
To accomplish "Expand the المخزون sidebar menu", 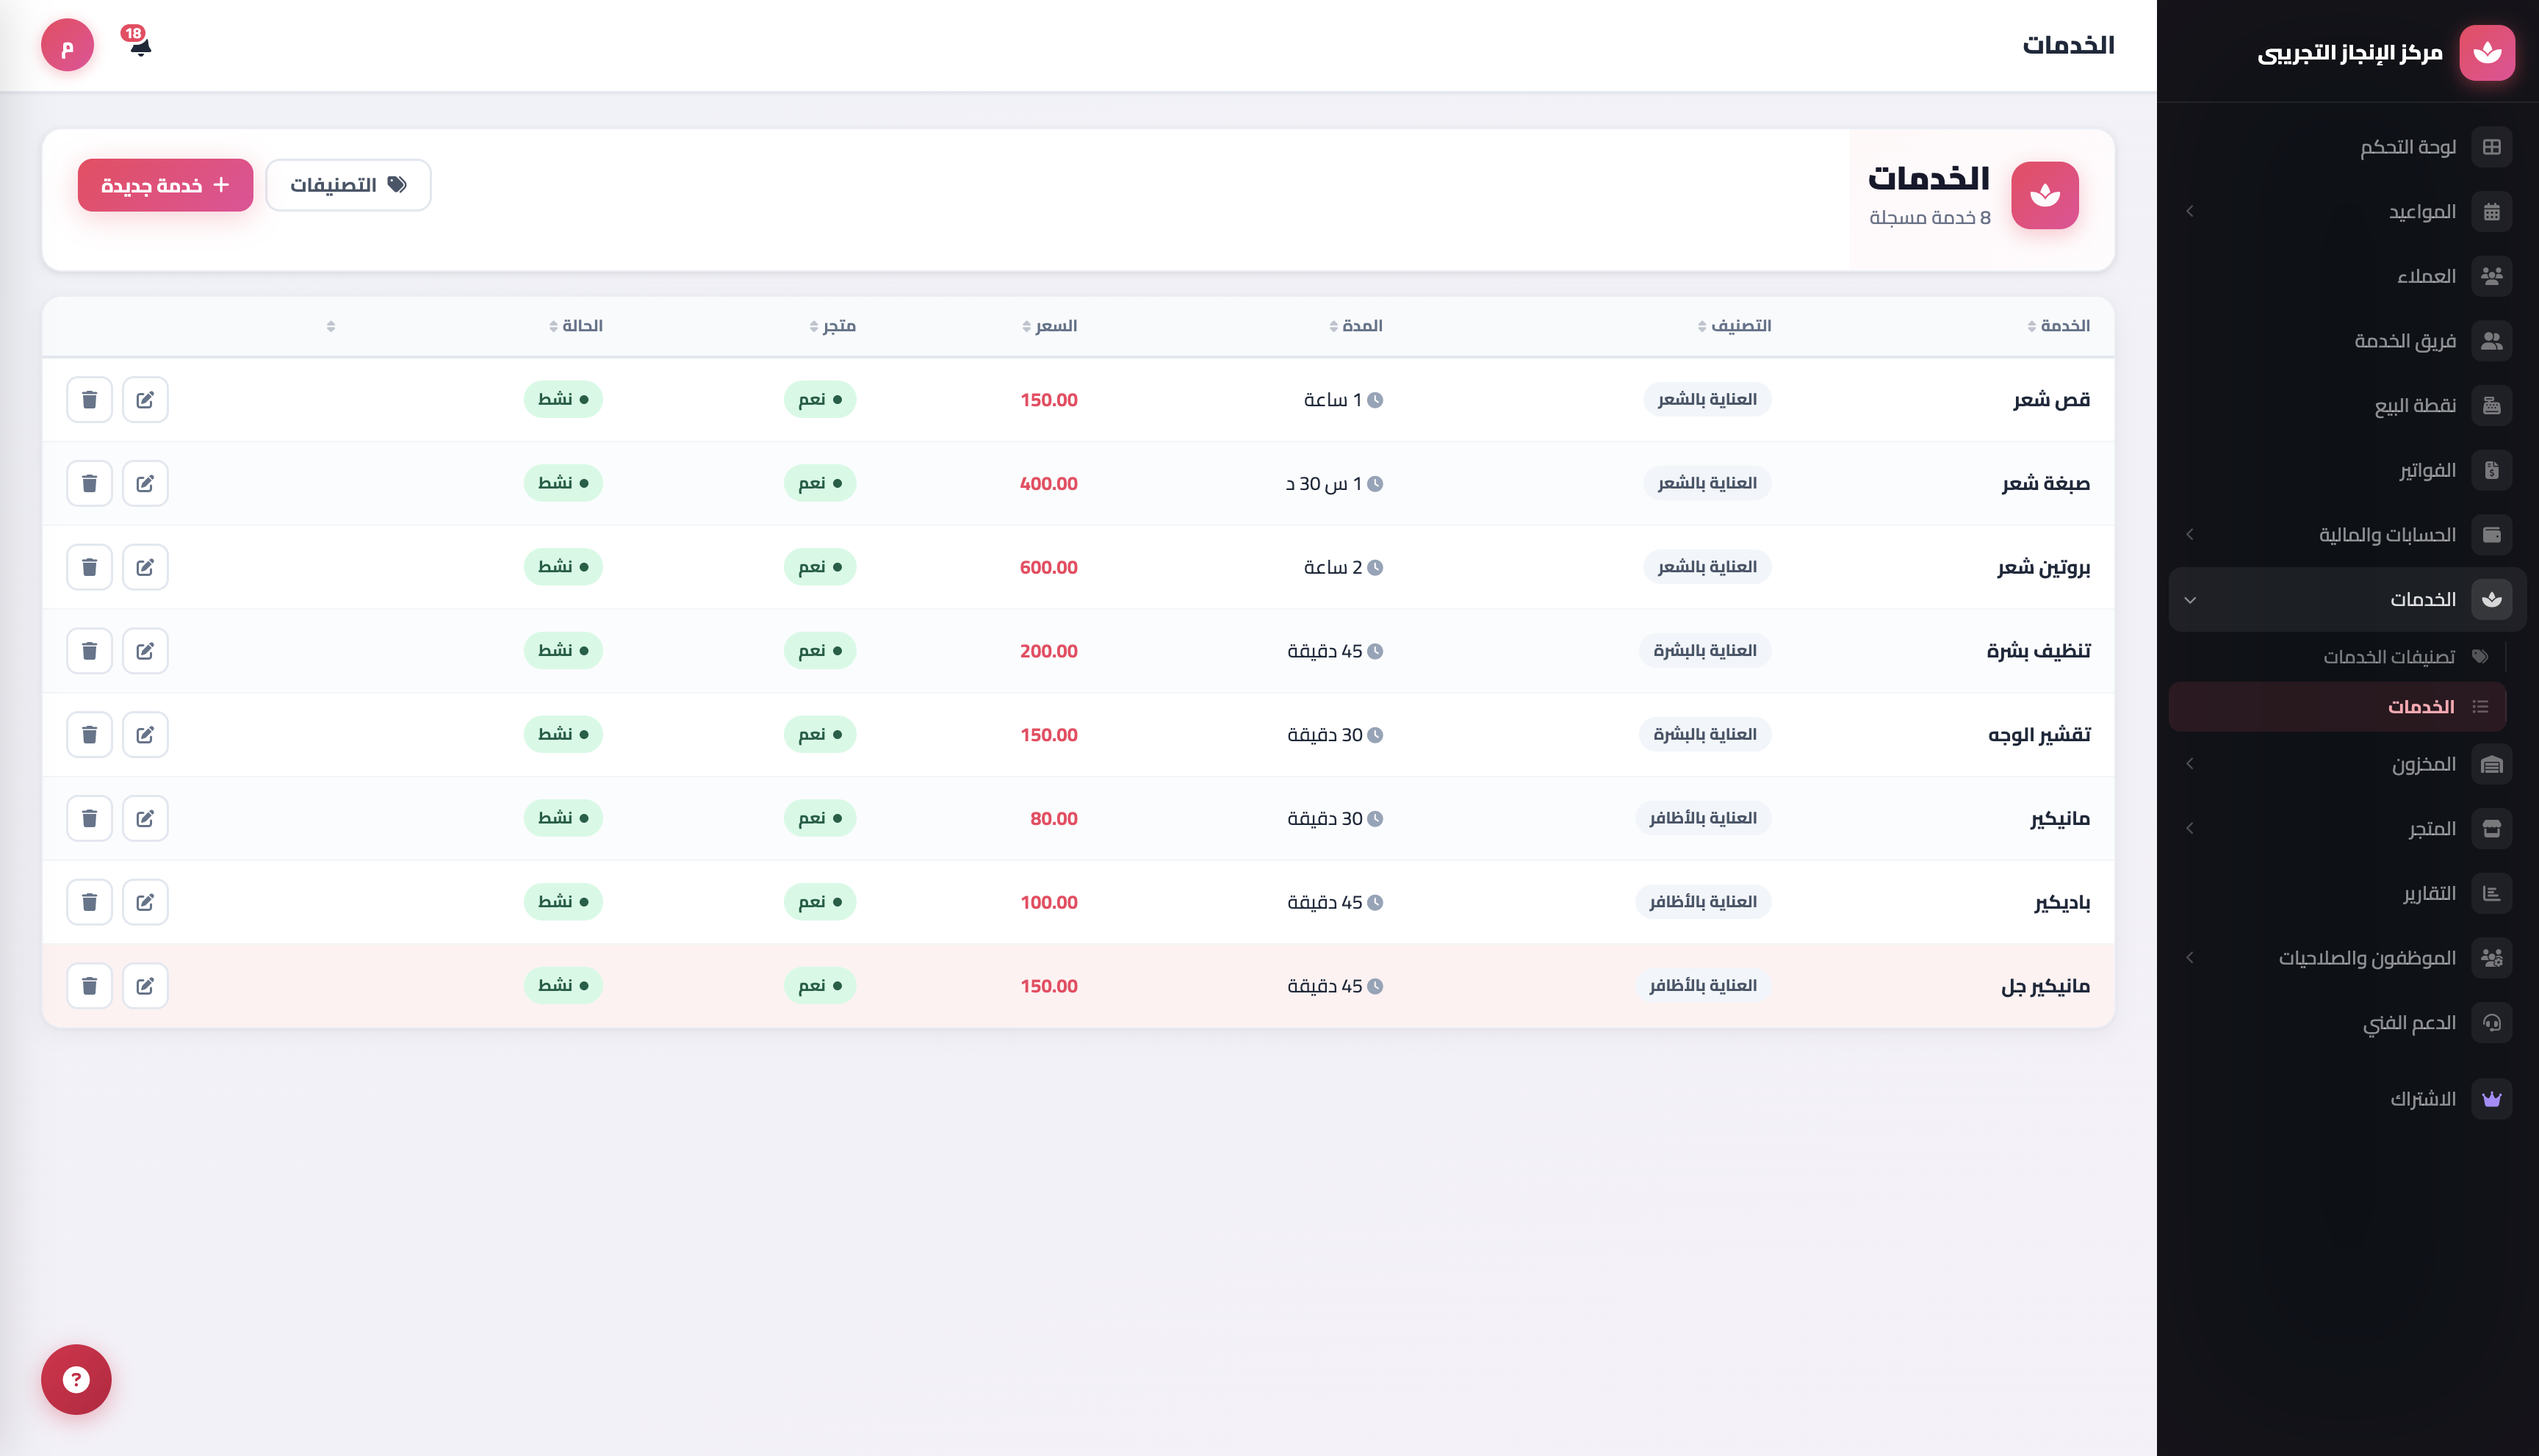I will coord(2347,764).
